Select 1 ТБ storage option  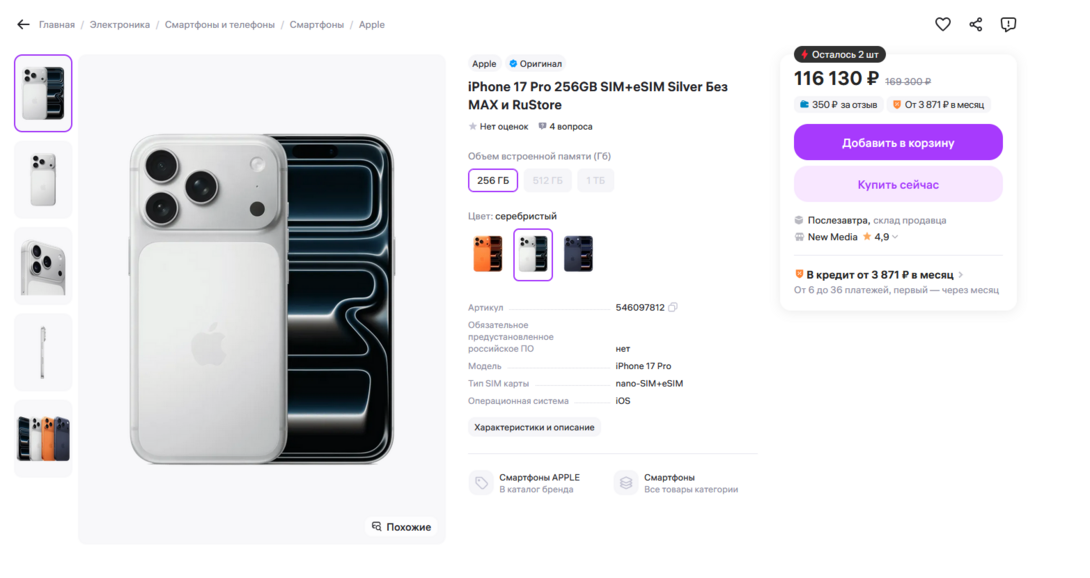tap(596, 180)
